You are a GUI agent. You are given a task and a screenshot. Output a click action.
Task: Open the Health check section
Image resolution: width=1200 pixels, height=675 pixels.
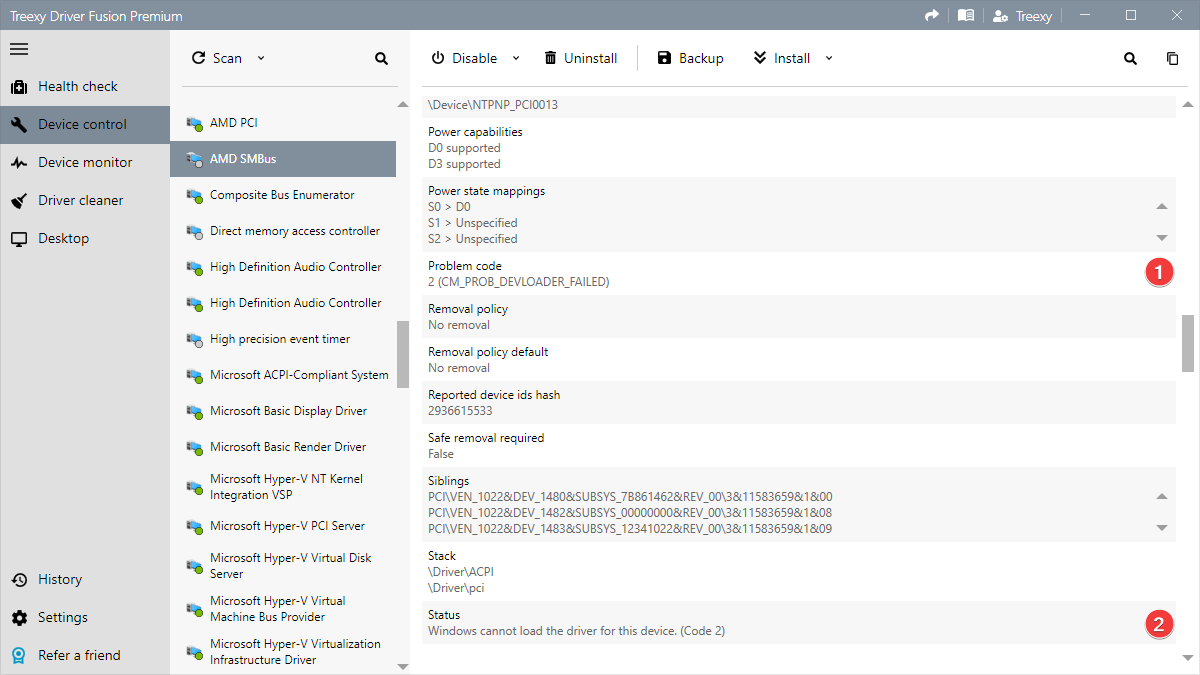(x=77, y=87)
